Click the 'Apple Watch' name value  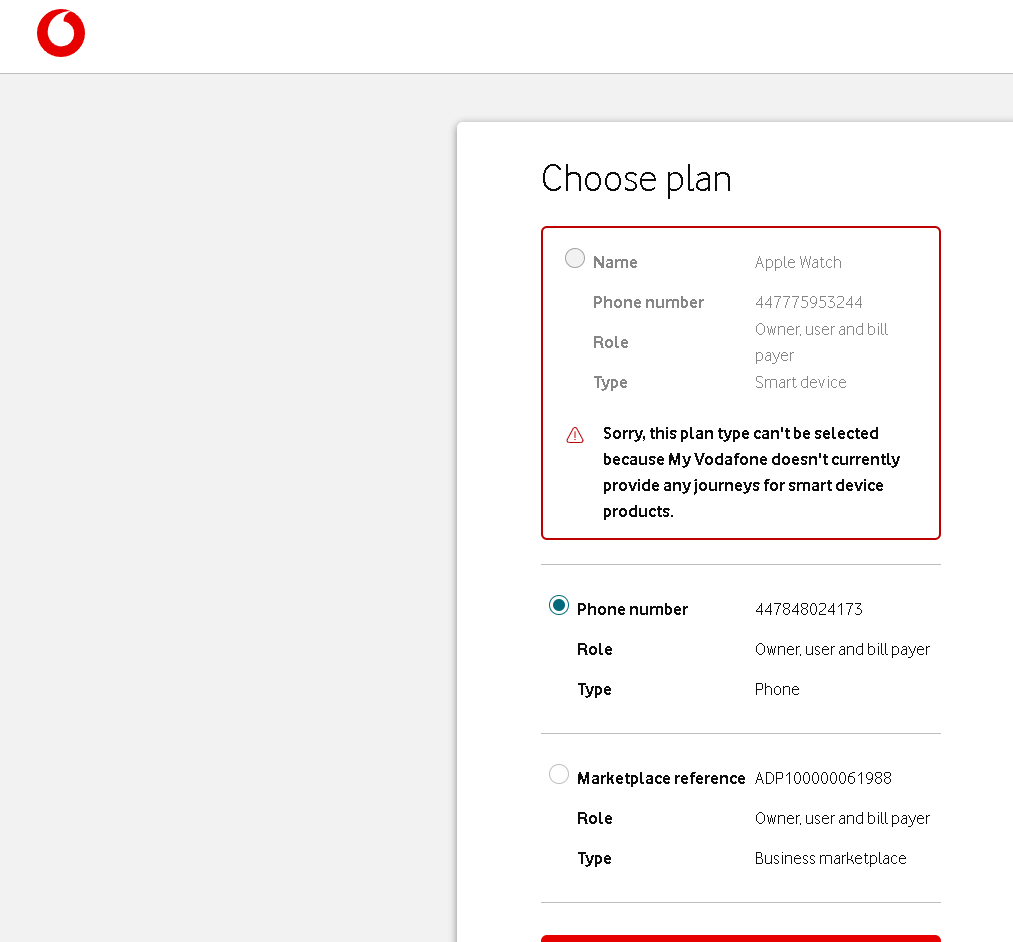click(798, 262)
